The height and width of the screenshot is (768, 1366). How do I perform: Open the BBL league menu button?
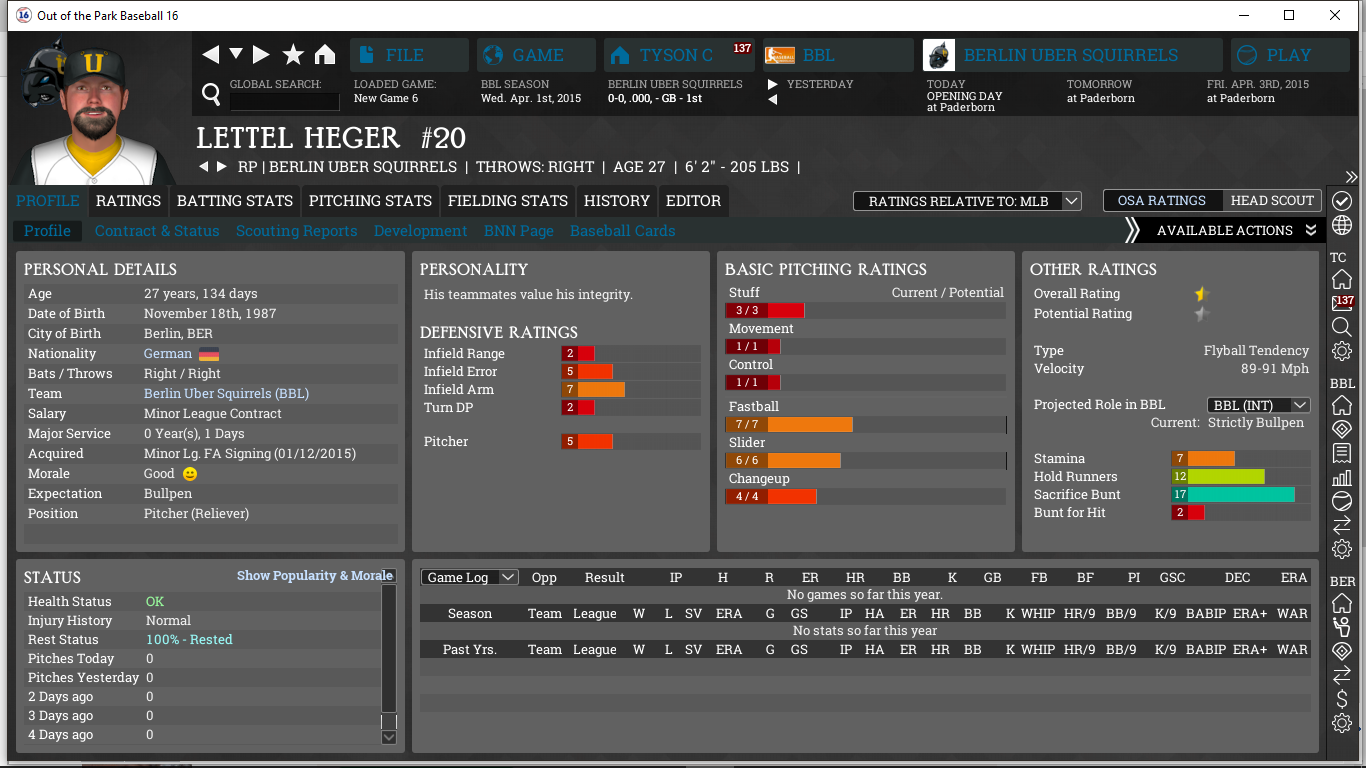click(838, 55)
